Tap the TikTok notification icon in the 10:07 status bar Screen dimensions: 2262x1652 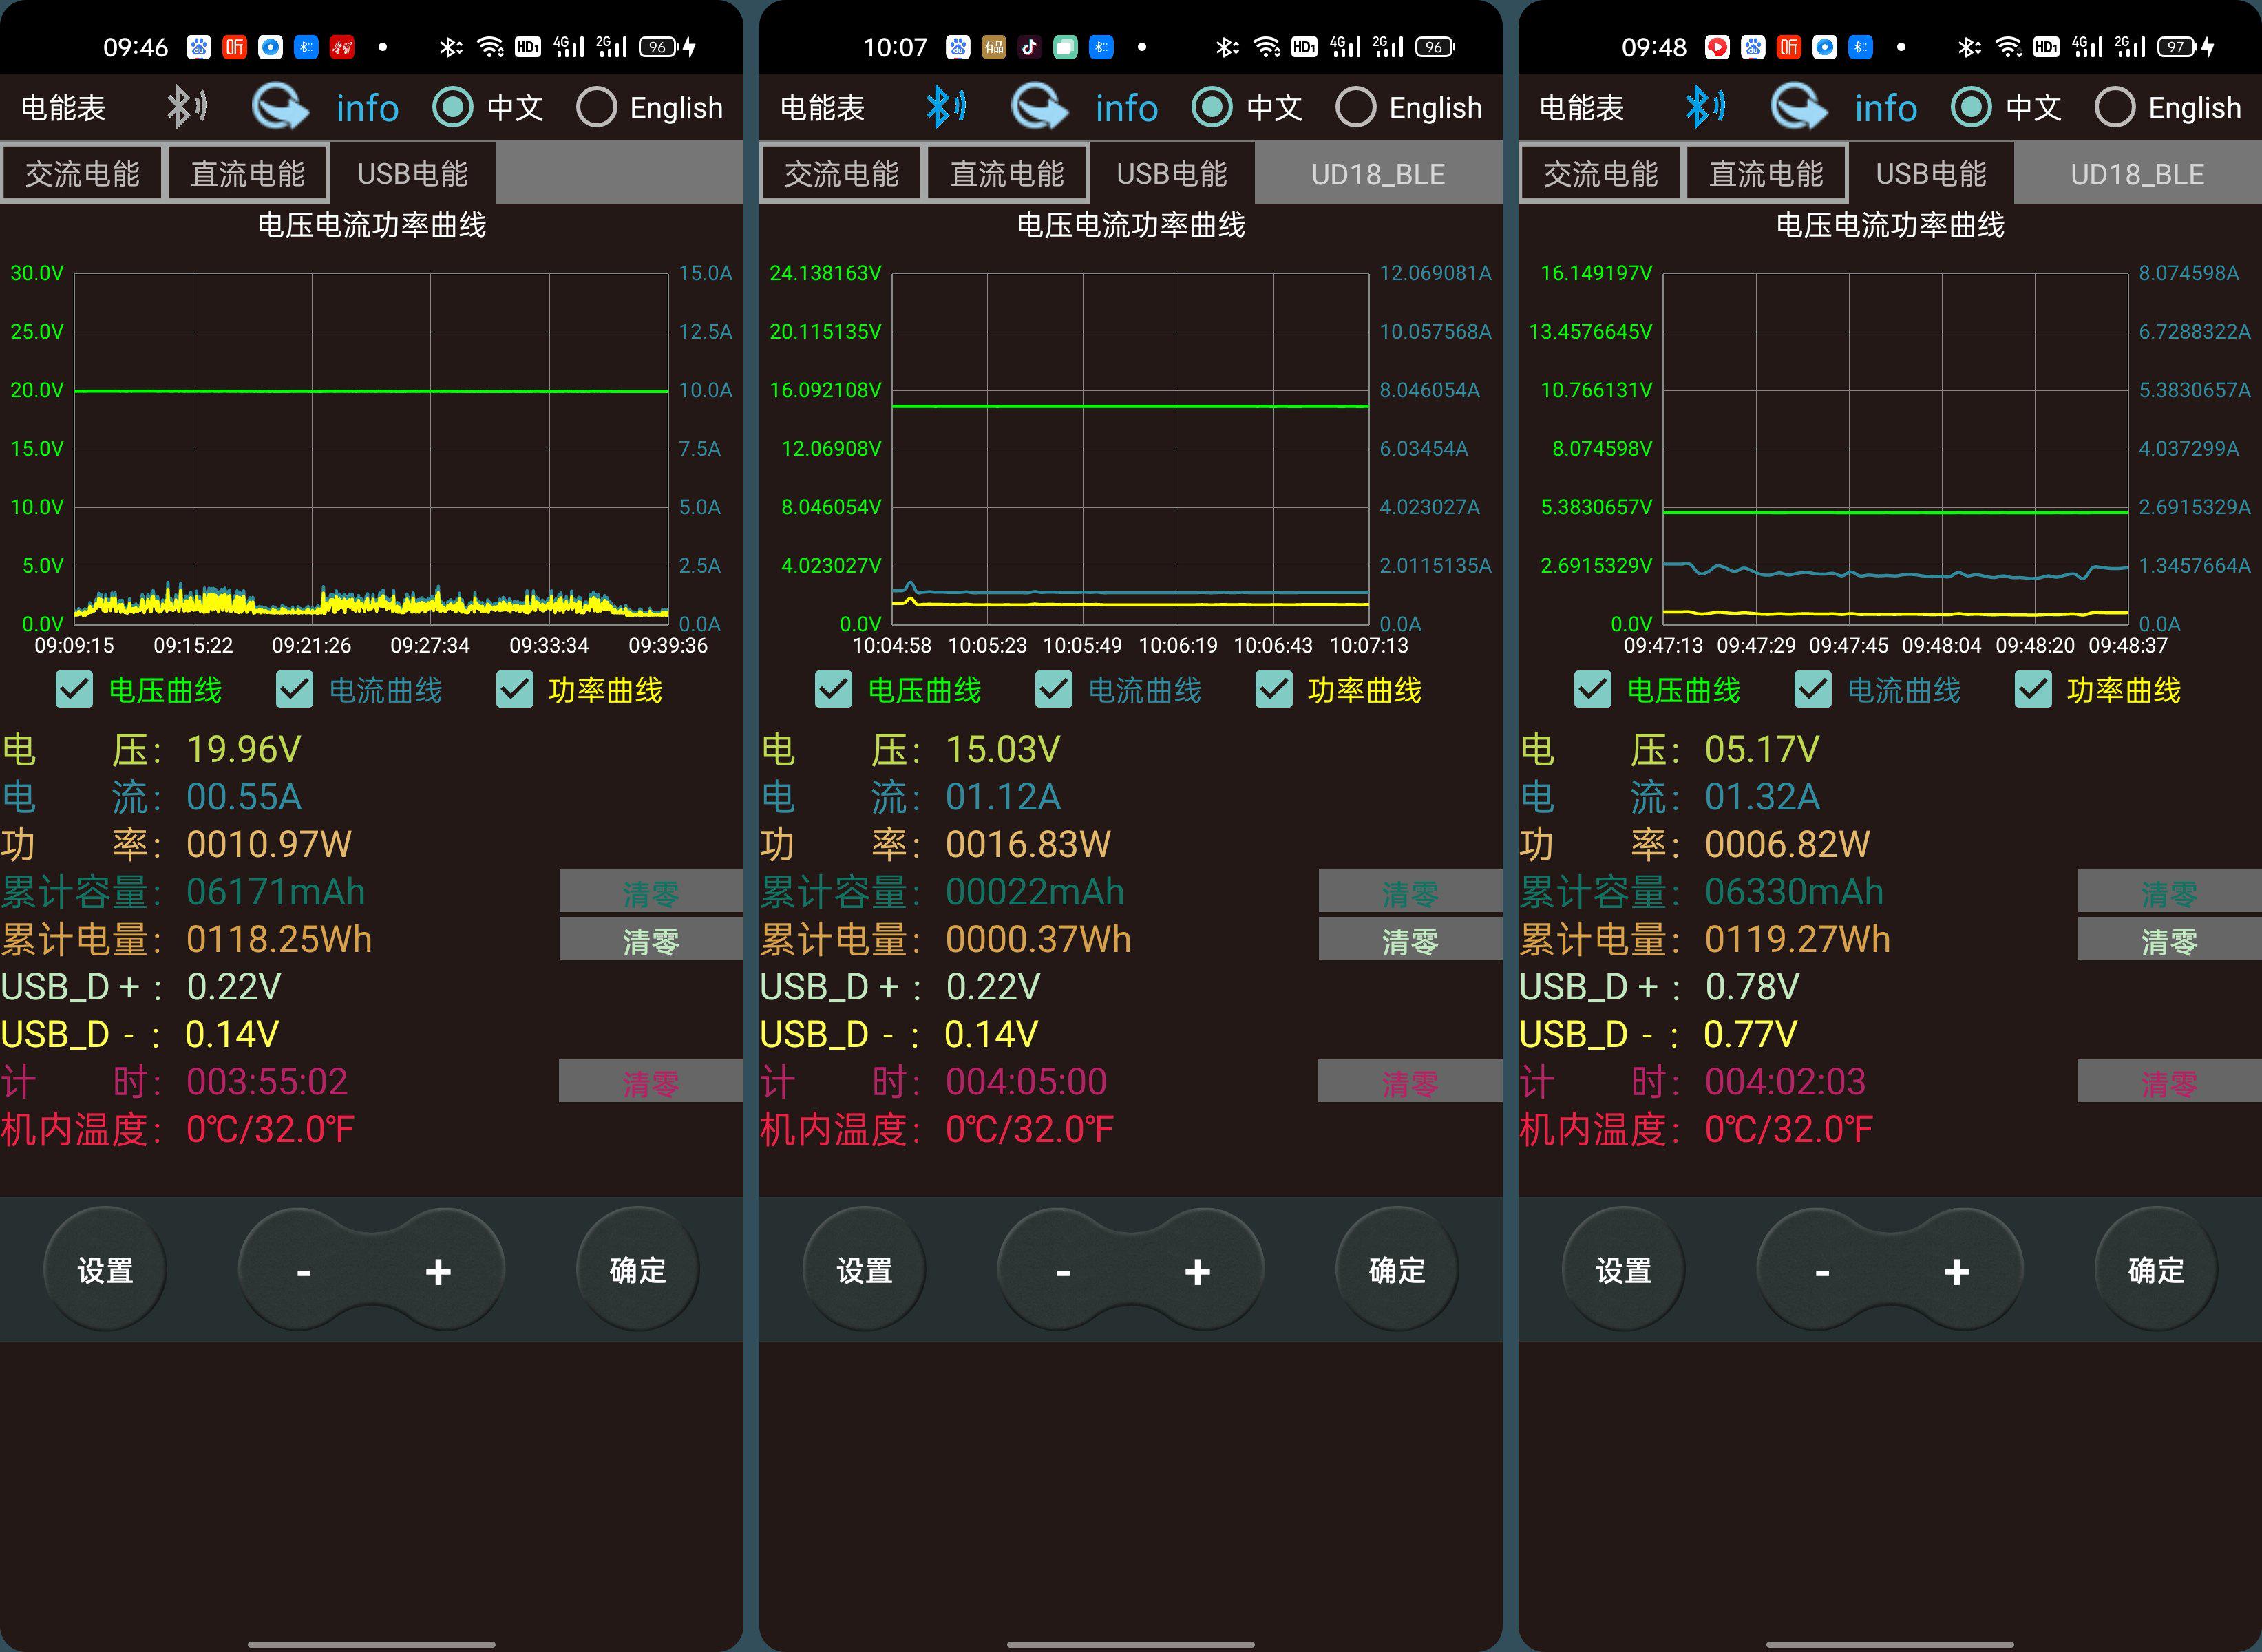1029,47
